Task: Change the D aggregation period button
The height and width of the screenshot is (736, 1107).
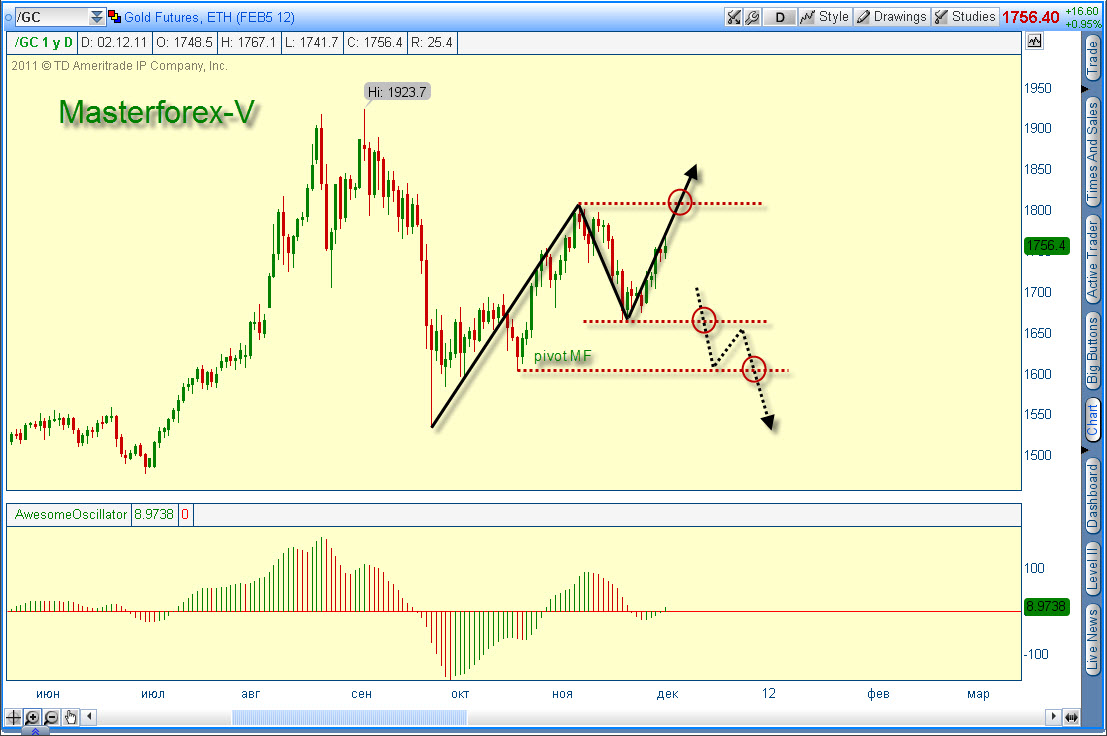Action: (x=779, y=17)
